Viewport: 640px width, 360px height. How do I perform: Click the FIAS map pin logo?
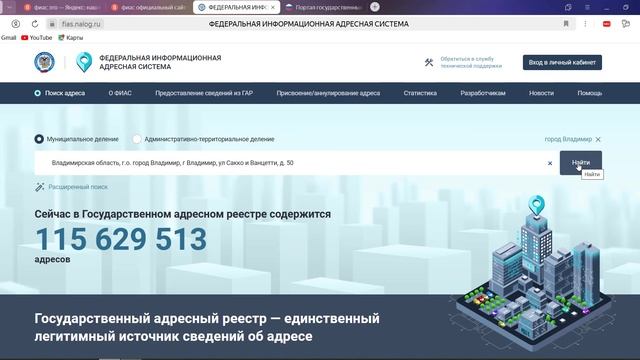[x=84, y=62]
